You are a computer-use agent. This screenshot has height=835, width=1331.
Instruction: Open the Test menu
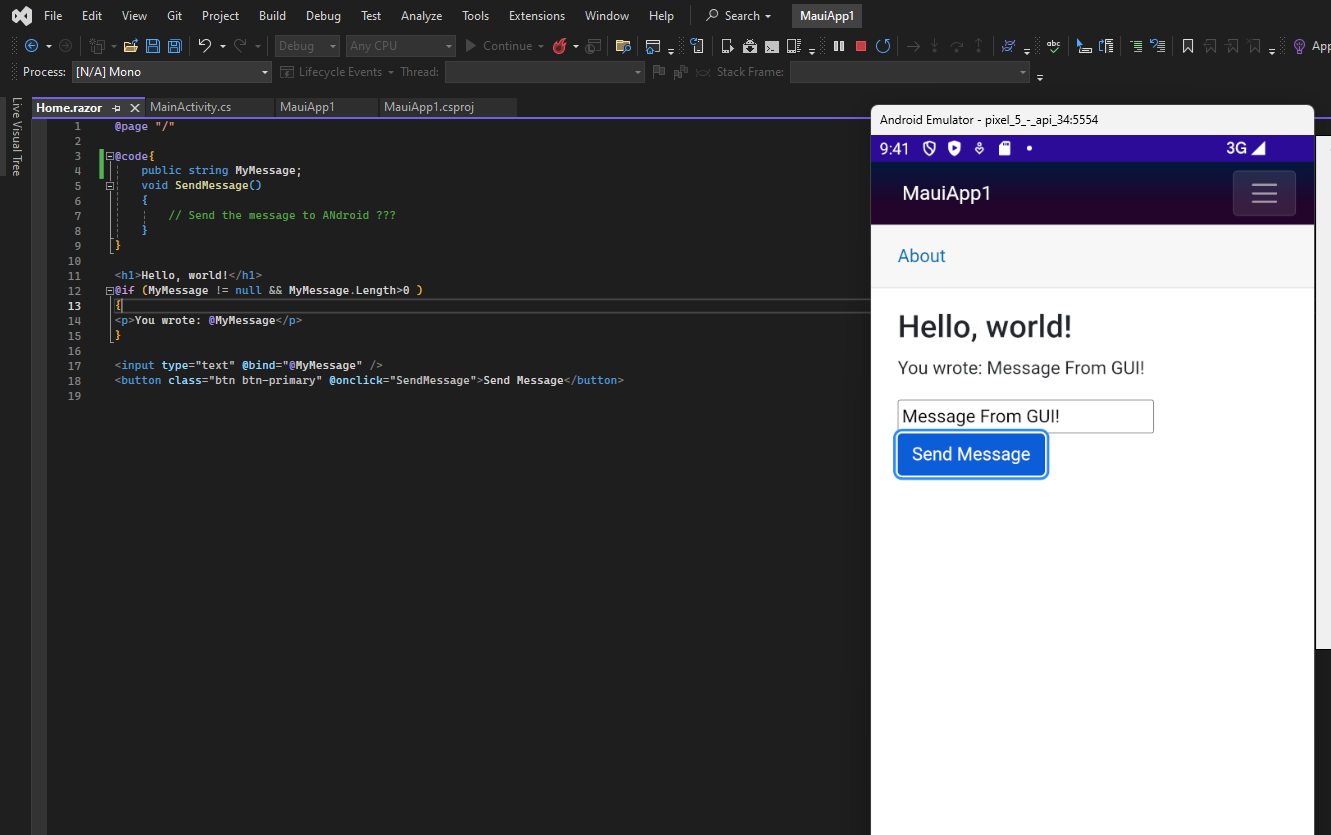[x=371, y=16]
